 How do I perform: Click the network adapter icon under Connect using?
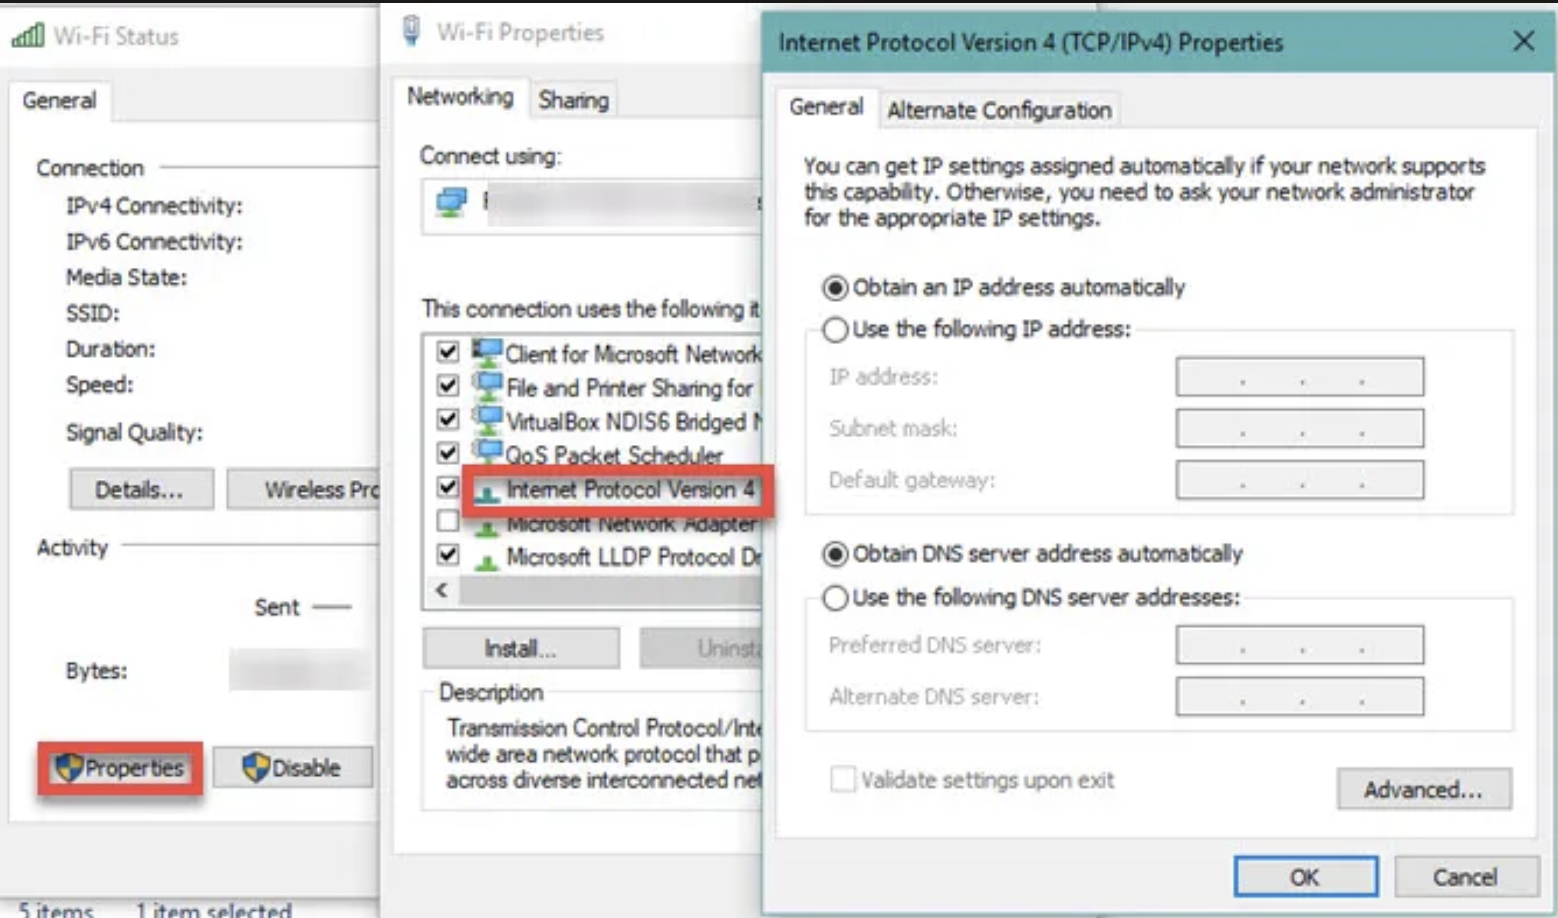tap(451, 204)
